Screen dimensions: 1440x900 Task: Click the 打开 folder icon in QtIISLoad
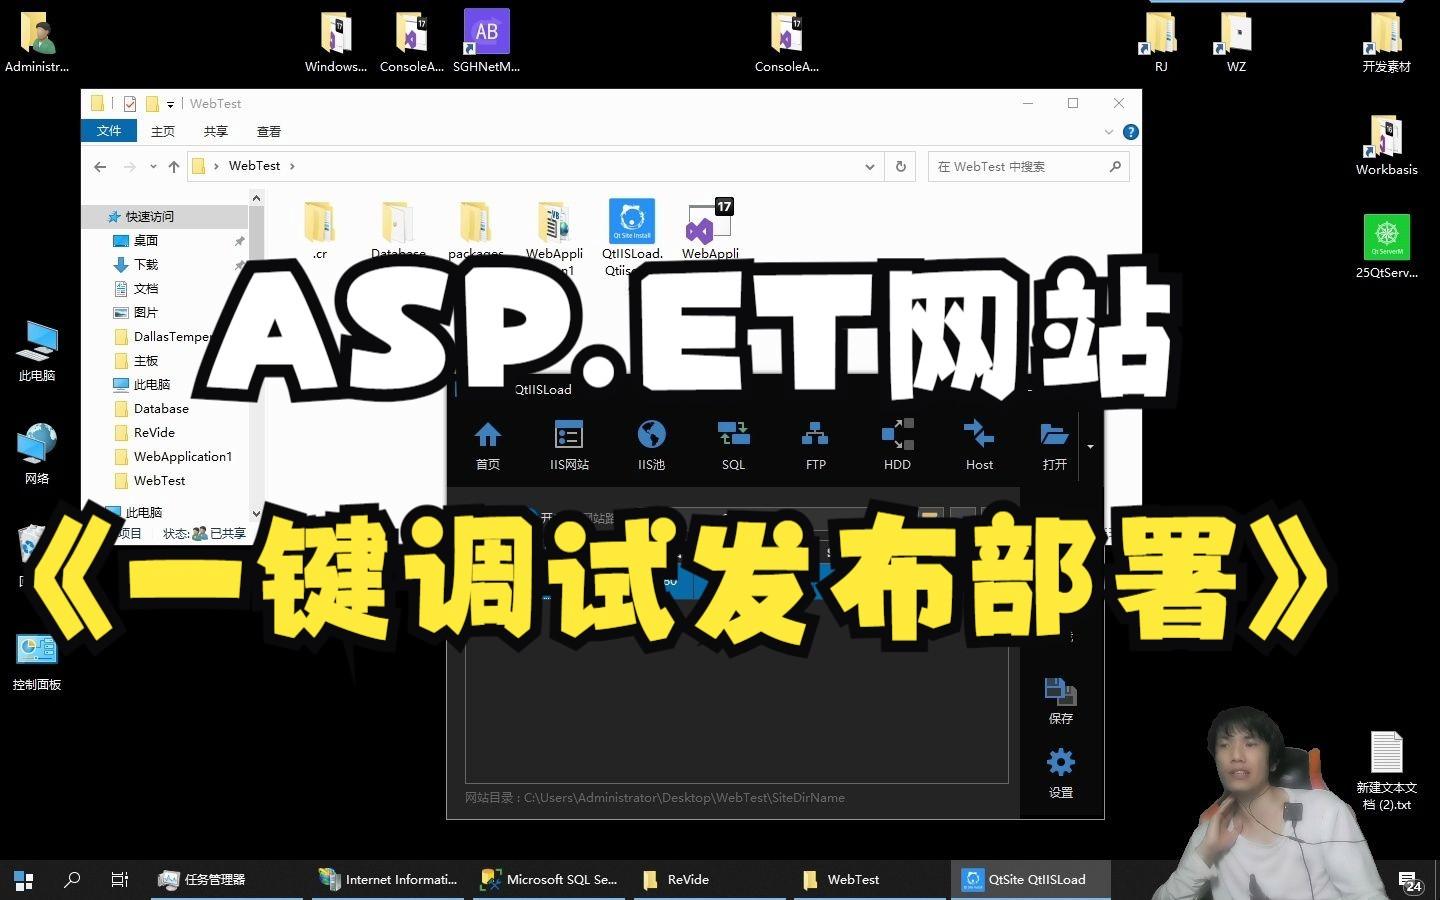(x=1054, y=444)
